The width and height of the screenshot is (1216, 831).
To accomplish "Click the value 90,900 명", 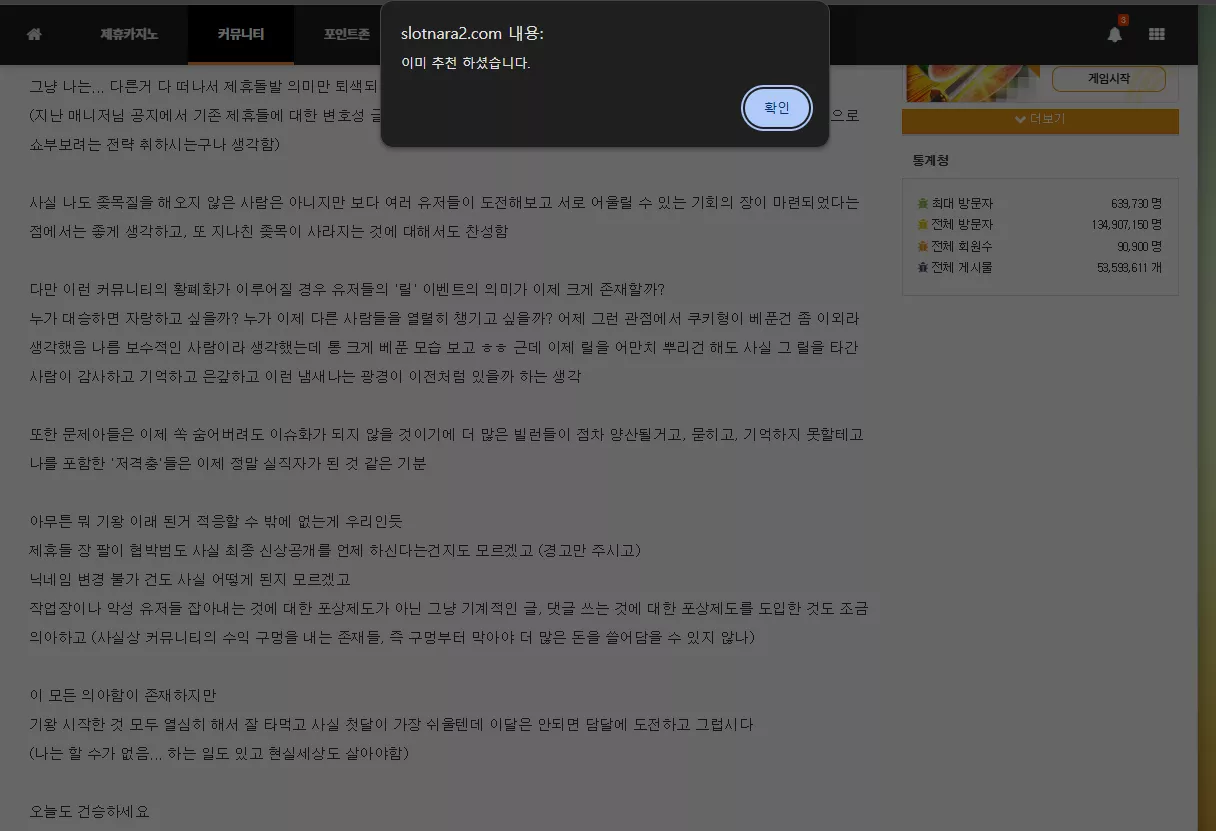I will coord(1140,246).
